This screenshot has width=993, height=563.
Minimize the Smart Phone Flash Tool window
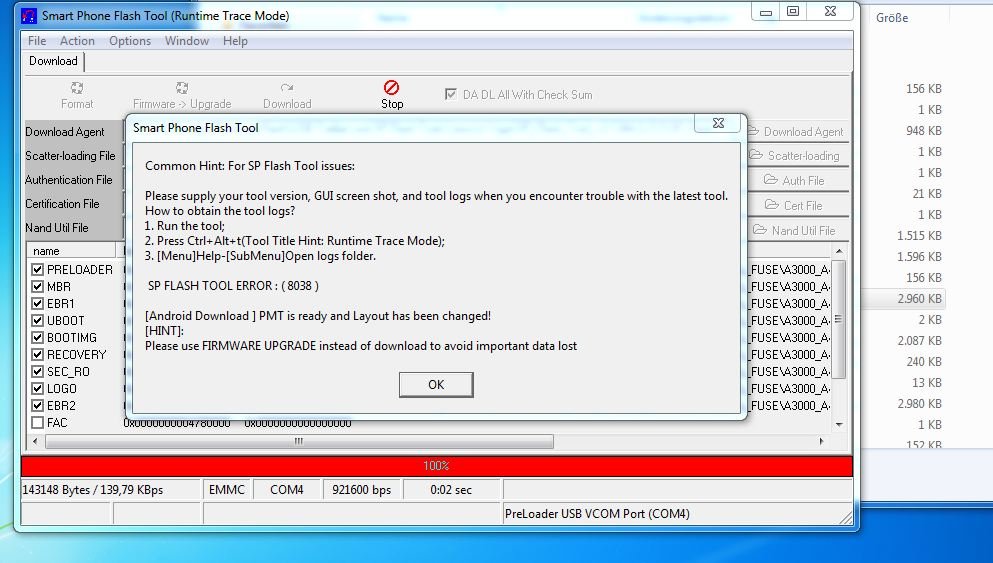click(x=766, y=12)
